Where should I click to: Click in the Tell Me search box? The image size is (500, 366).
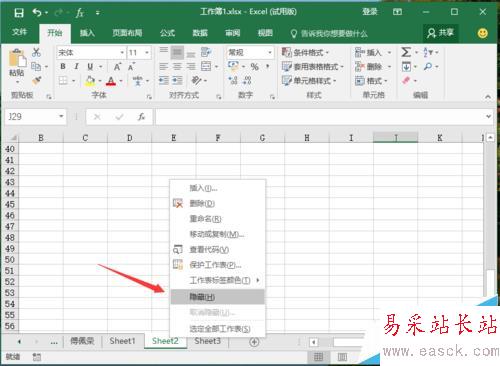pyautogui.click(x=329, y=33)
